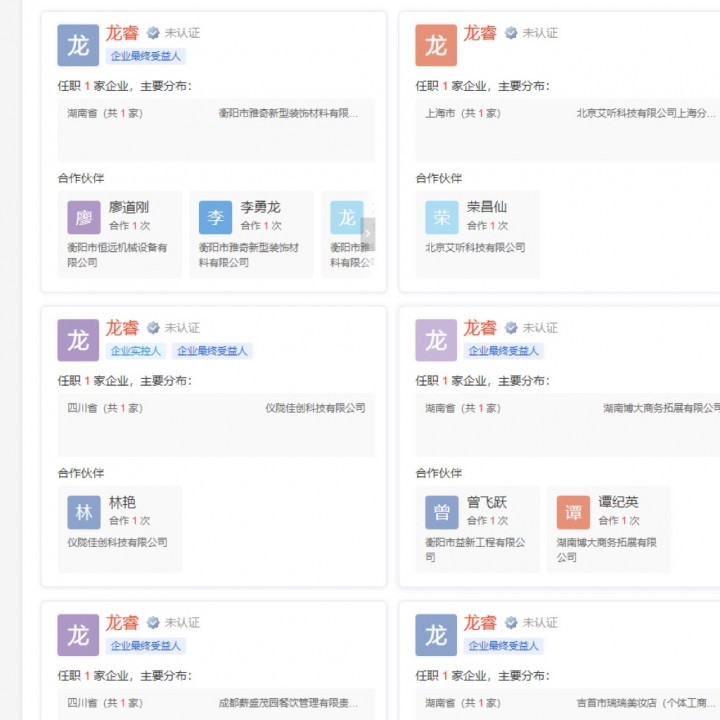Open the 北京艾听科技有限公司上海分 company link
The height and width of the screenshot is (720, 720).
[645, 113]
